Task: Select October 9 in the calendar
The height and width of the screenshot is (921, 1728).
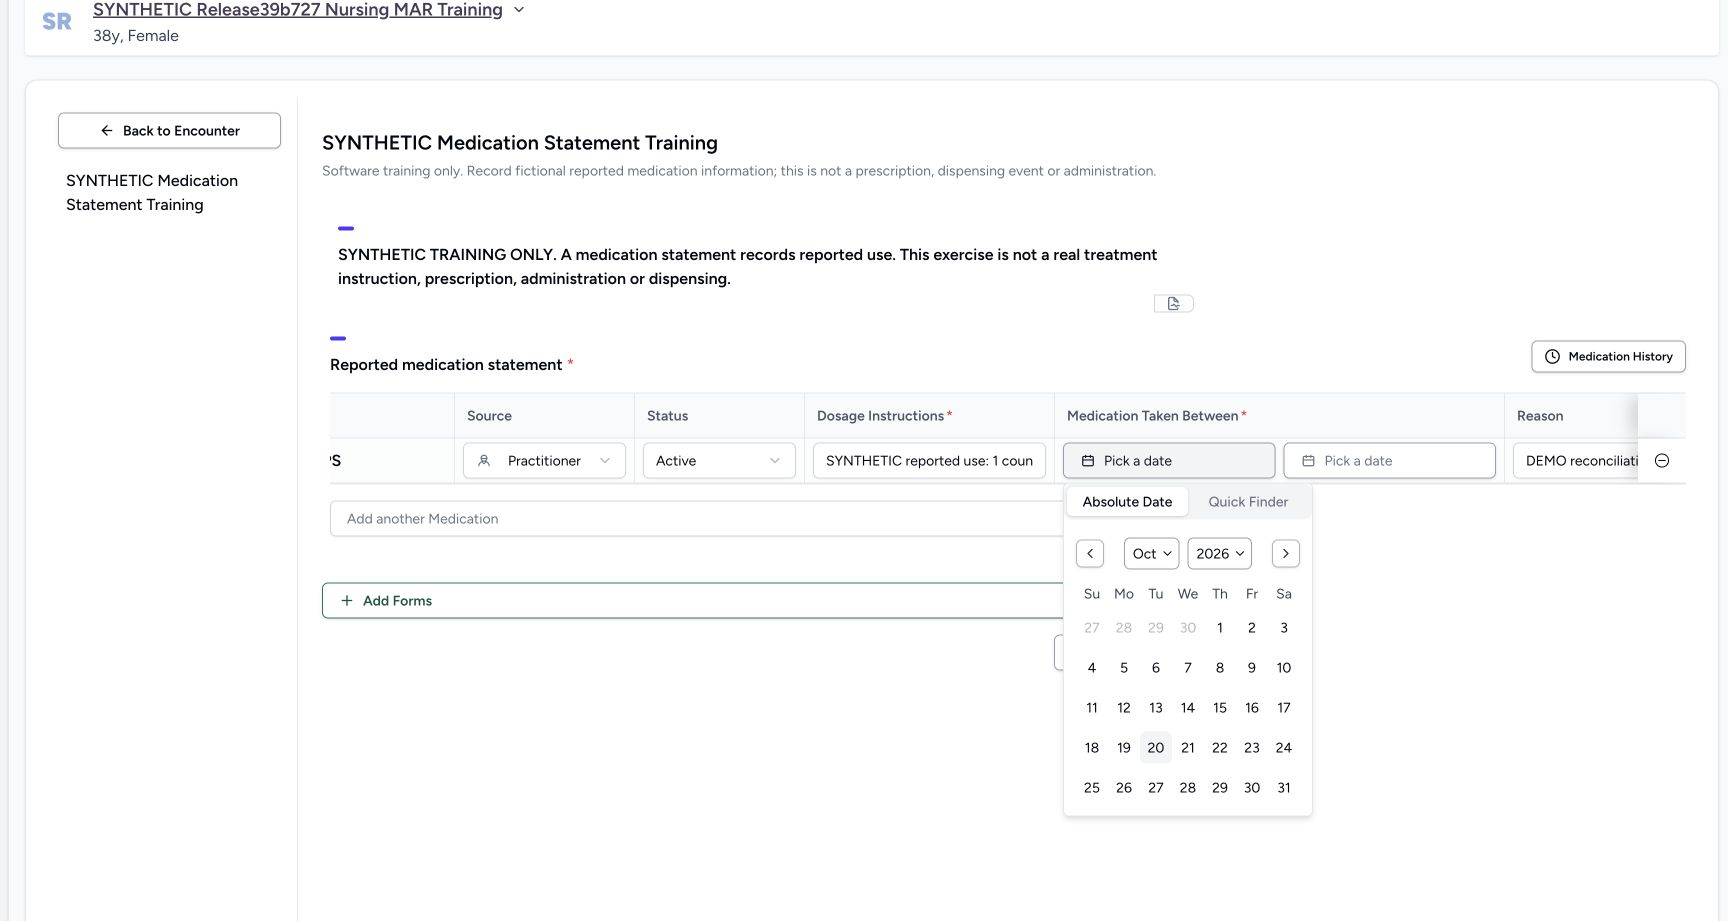Action: (x=1252, y=668)
